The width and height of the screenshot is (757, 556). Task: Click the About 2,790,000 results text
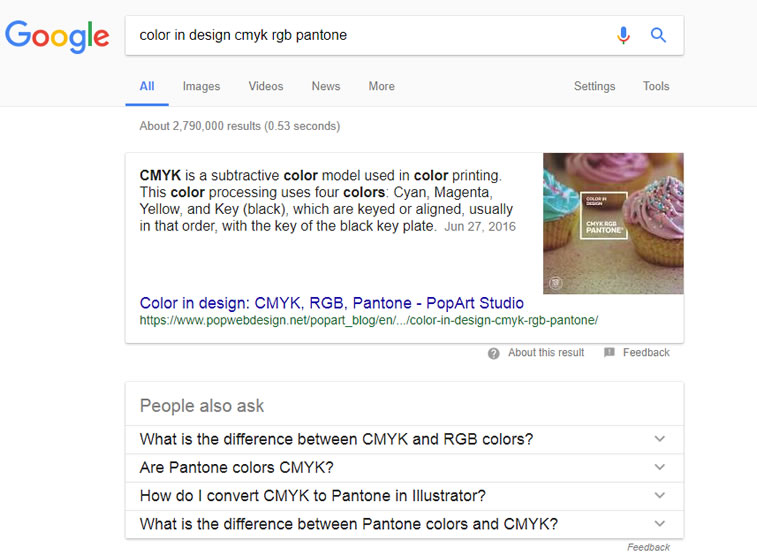click(239, 126)
